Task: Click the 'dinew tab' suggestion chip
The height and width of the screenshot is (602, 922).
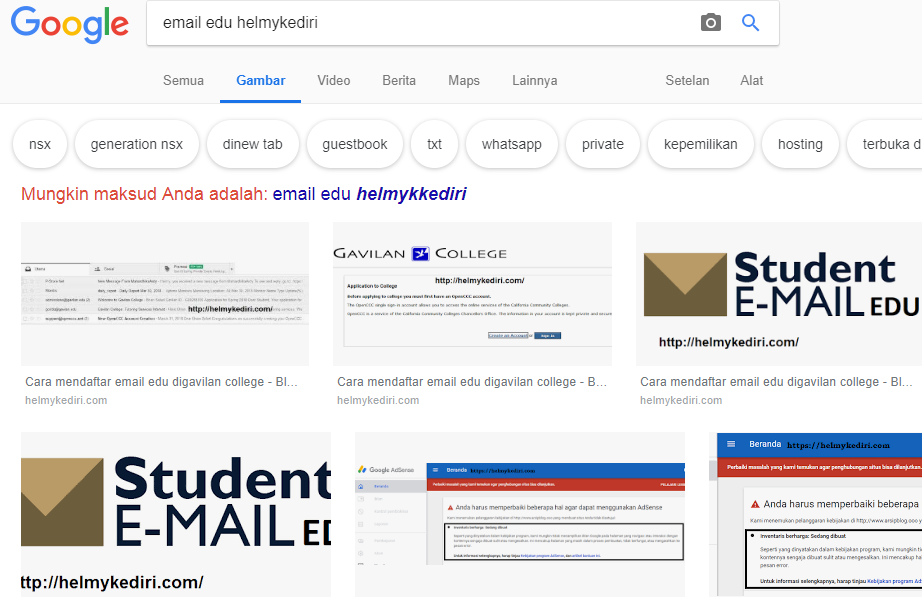Action: 252,144
